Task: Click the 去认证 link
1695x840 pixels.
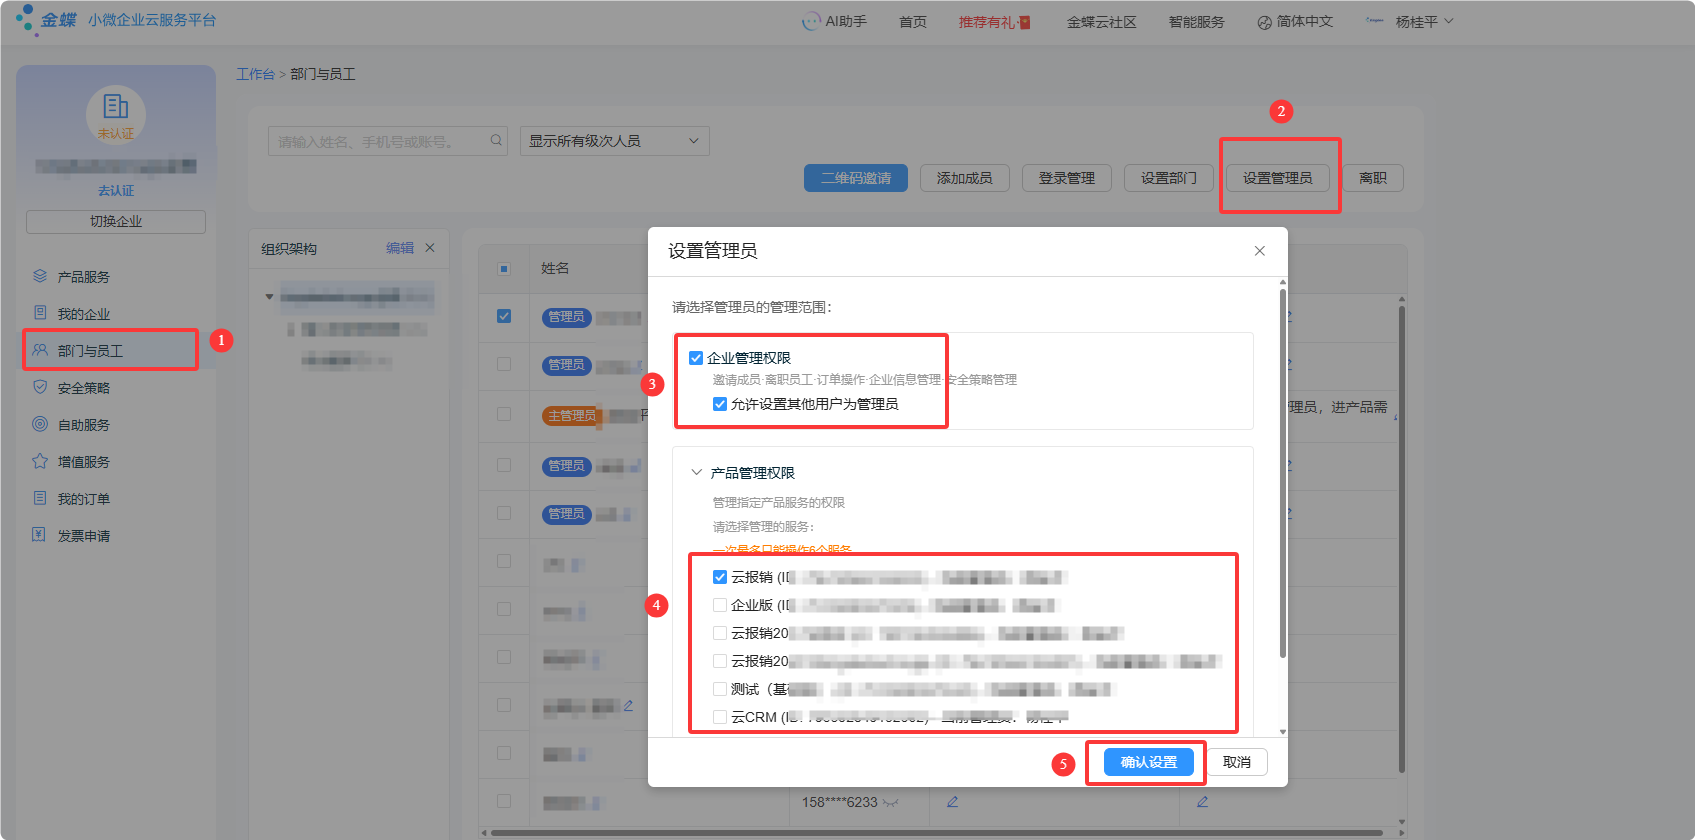Action: [116, 190]
